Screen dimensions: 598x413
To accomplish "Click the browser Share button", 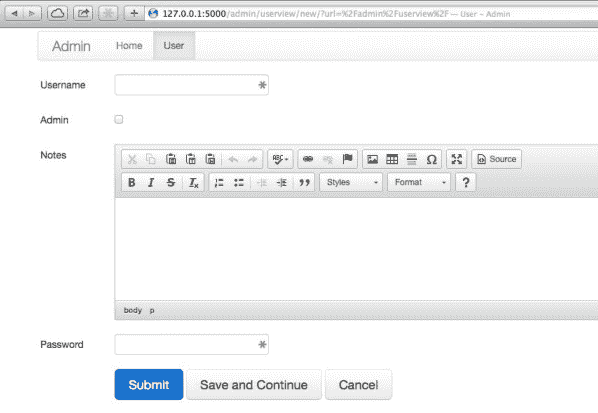I will [83, 14].
